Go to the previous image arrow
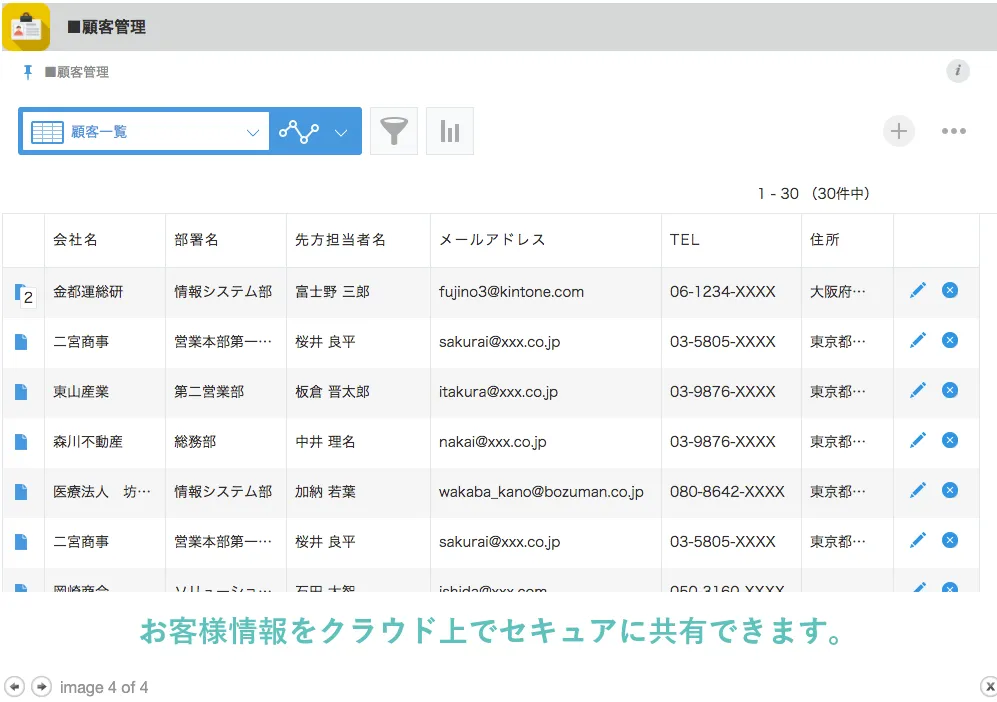The width and height of the screenshot is (997, 702). (15, 686)
